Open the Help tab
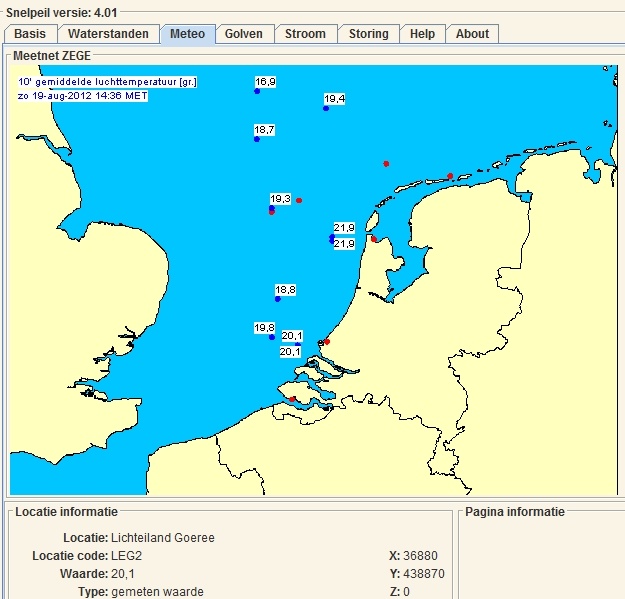625x599 pixels. pyautogui.click(x=422, y=34)
